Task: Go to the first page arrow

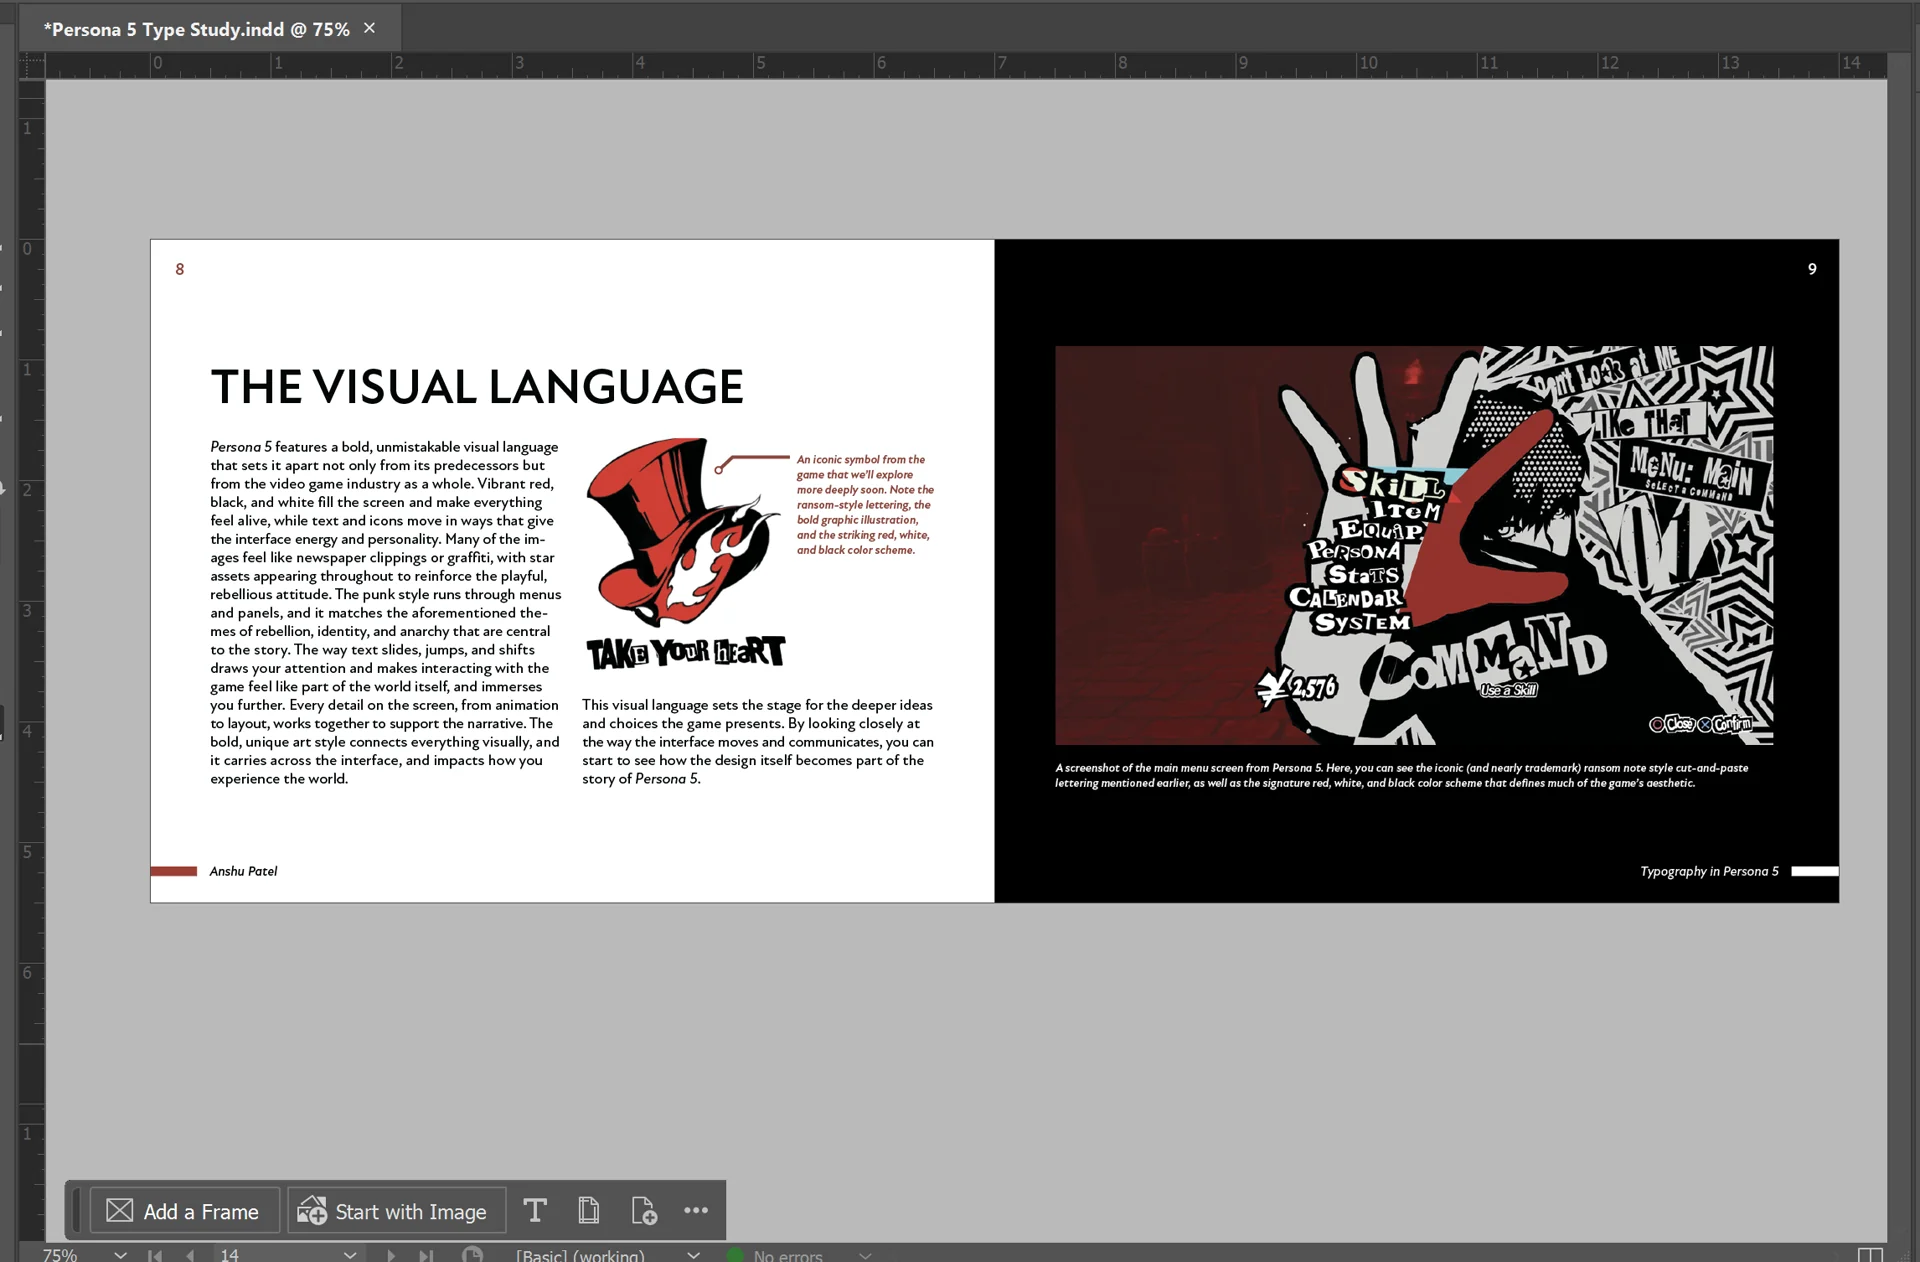Action: click(155, 1255)
